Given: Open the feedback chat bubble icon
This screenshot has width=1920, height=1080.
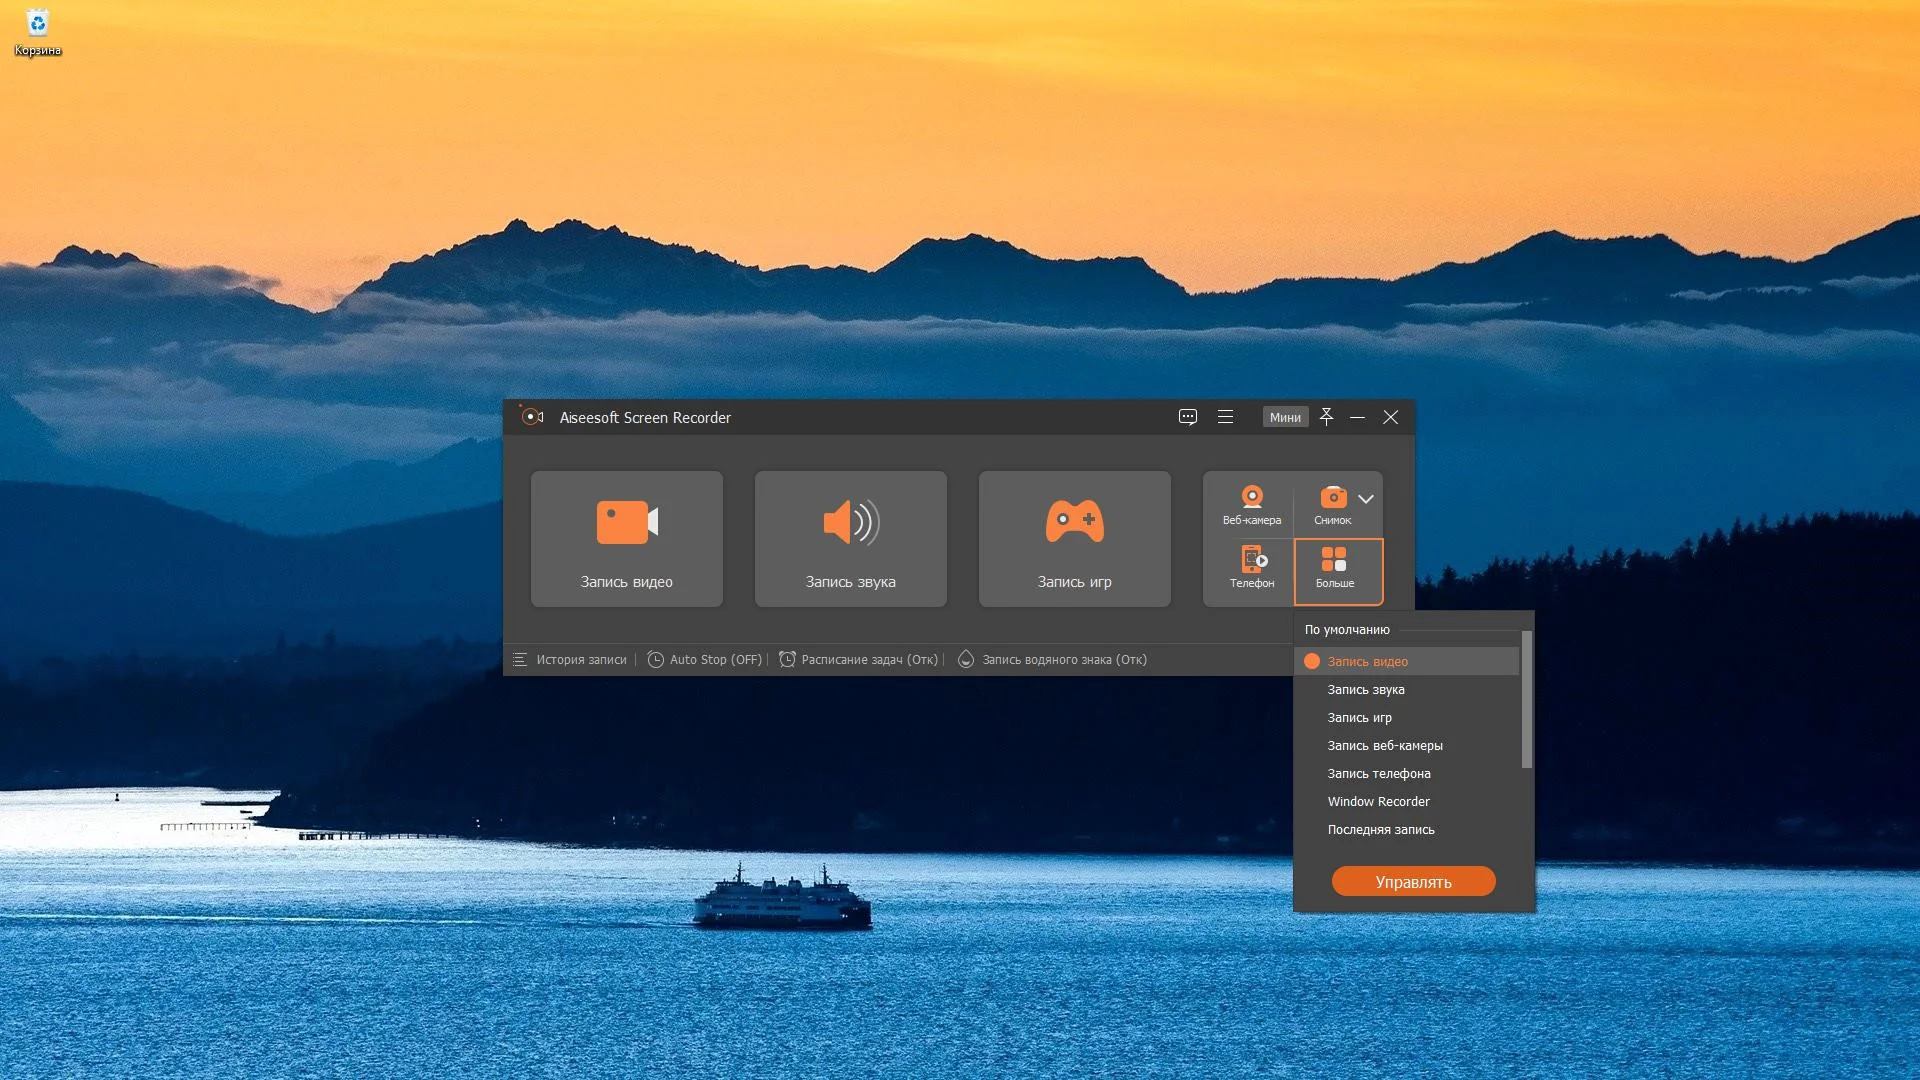Looking at the screenshot, I should click(1187, 418).
